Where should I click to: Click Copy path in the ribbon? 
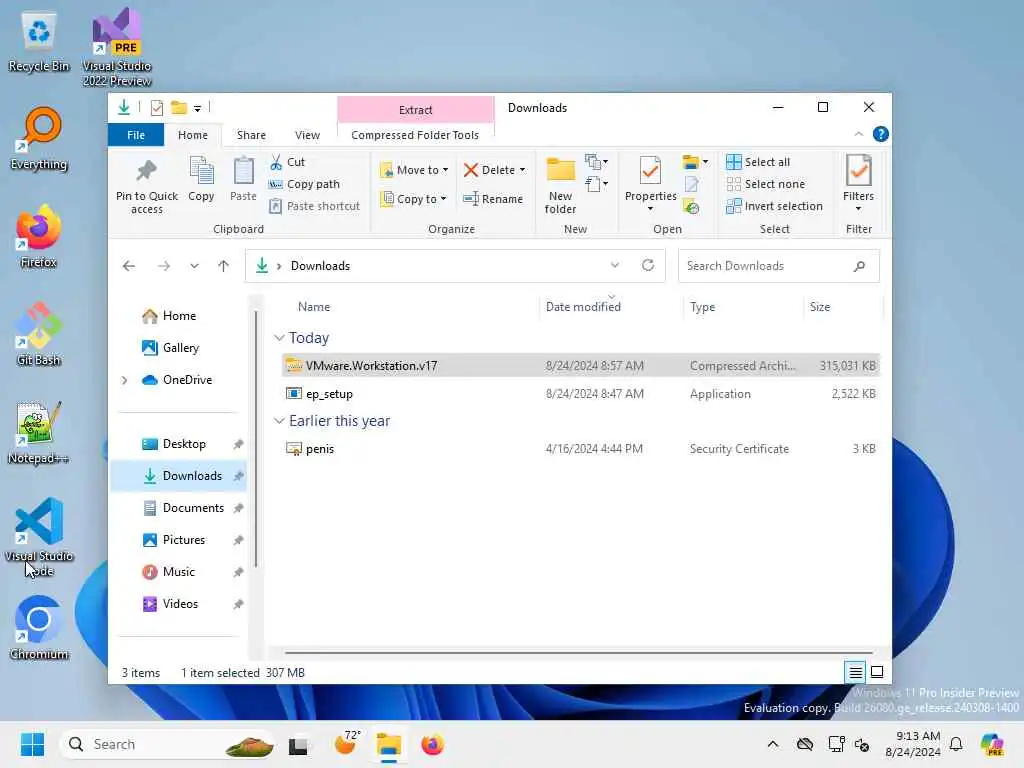tap(304, 184)
